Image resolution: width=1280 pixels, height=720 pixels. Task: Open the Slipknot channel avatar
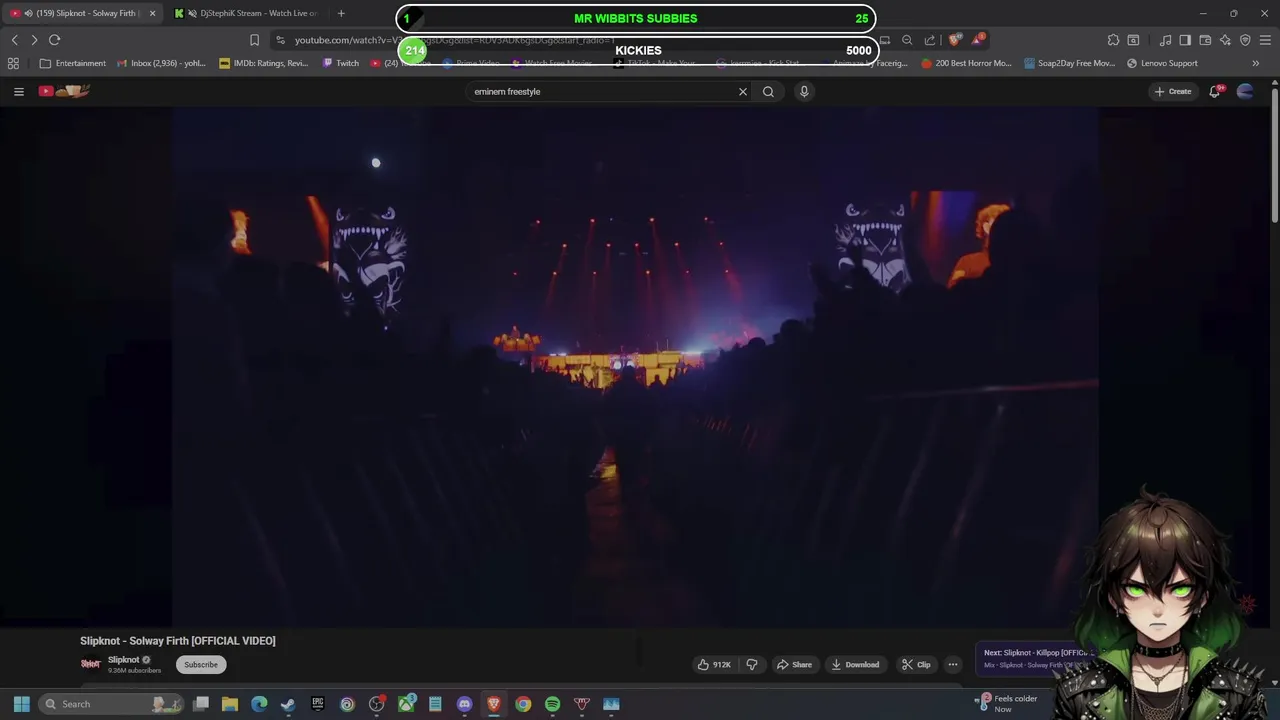(91, 664)
